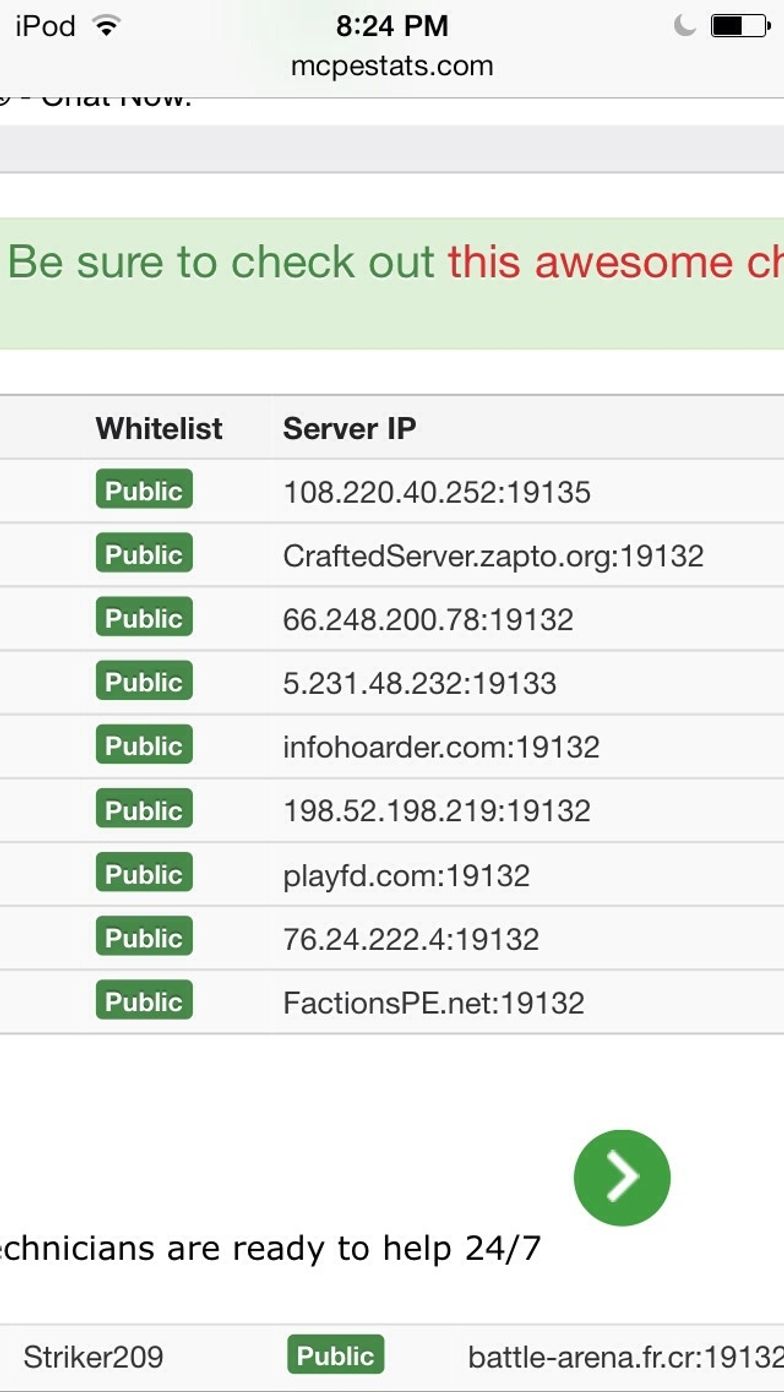784x1392 pixels.
Task: Tap Public badge beside 108.220.40.252:19135
Action: (x=144, y=490)
